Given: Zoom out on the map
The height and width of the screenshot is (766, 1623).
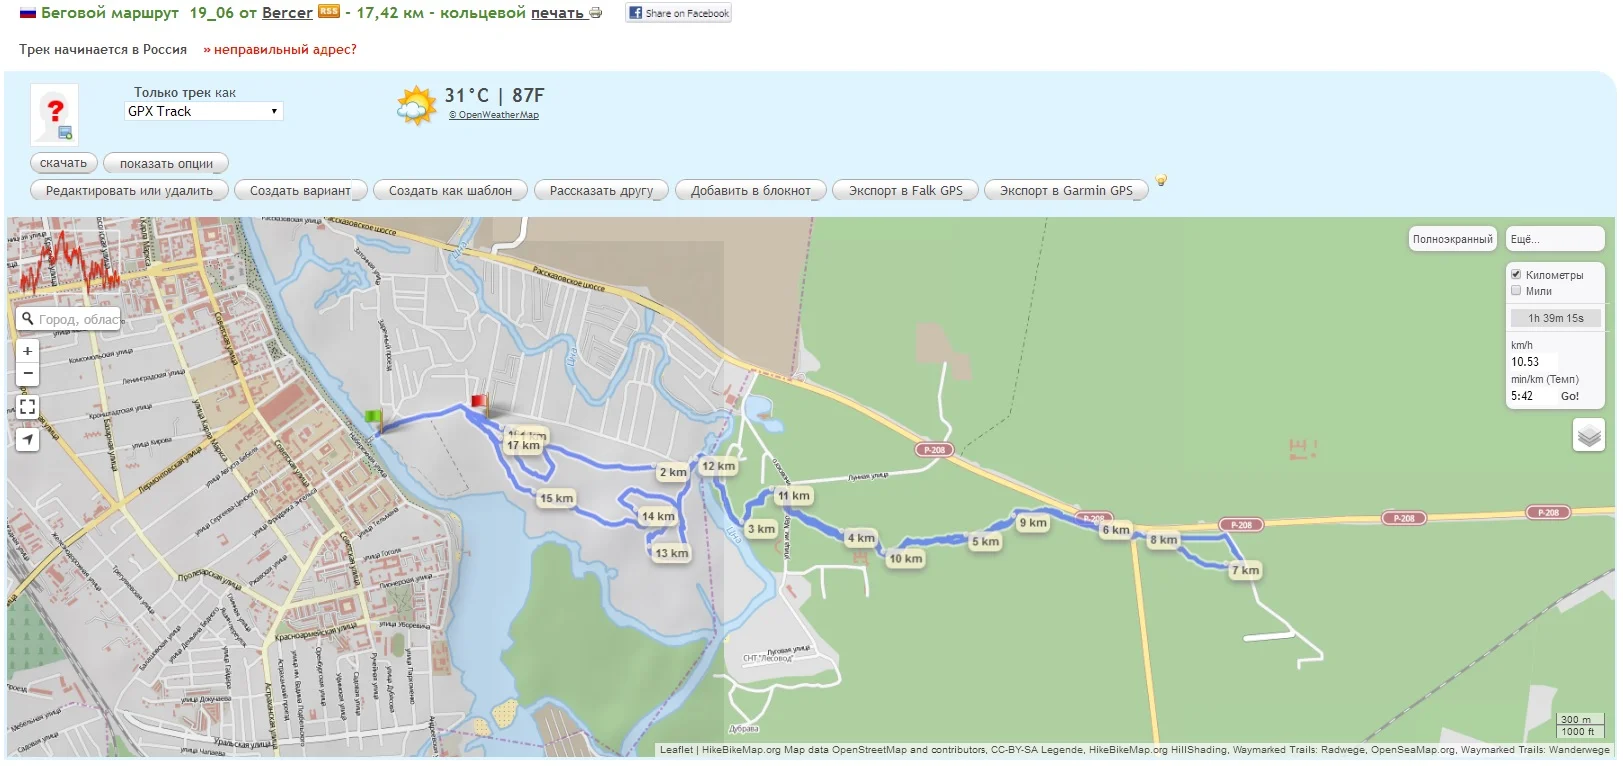Looking at the screenshot, I should coord(28,374).
